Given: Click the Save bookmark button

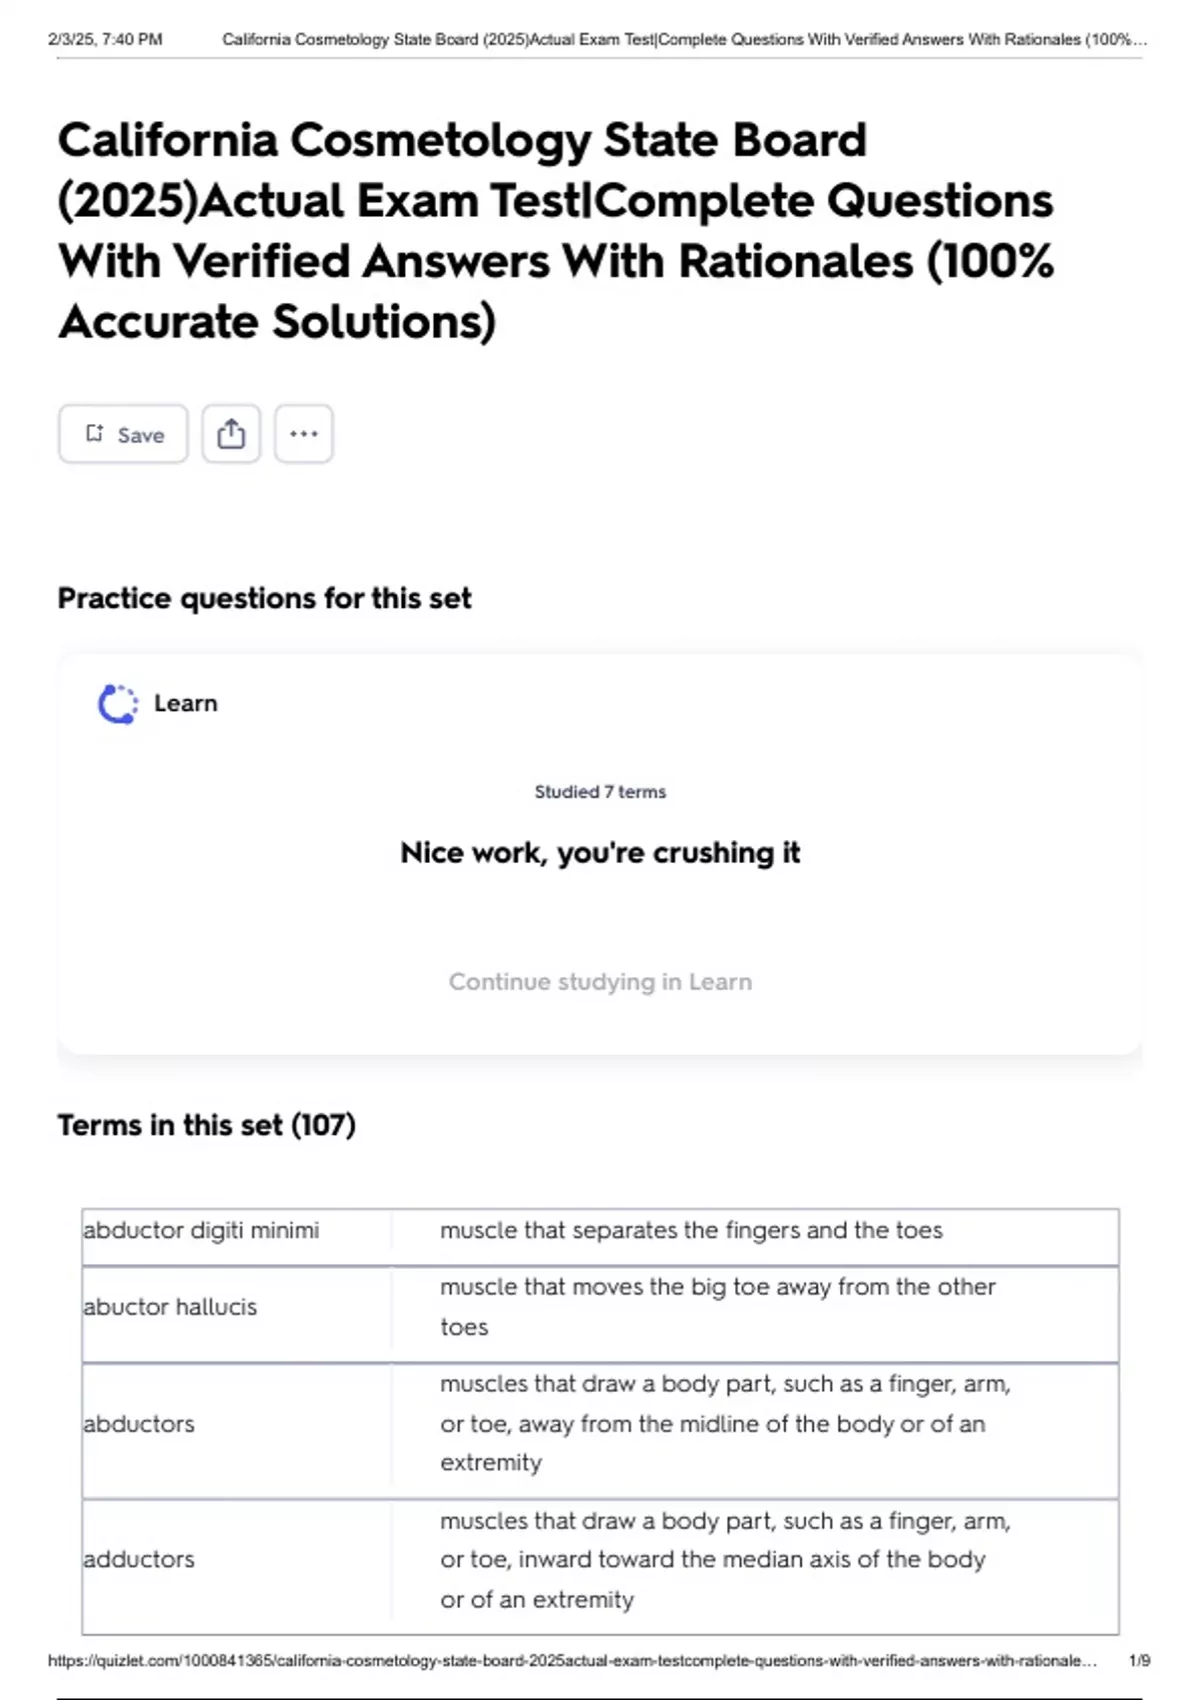Looking at the screenshot, I should point(123,434).
